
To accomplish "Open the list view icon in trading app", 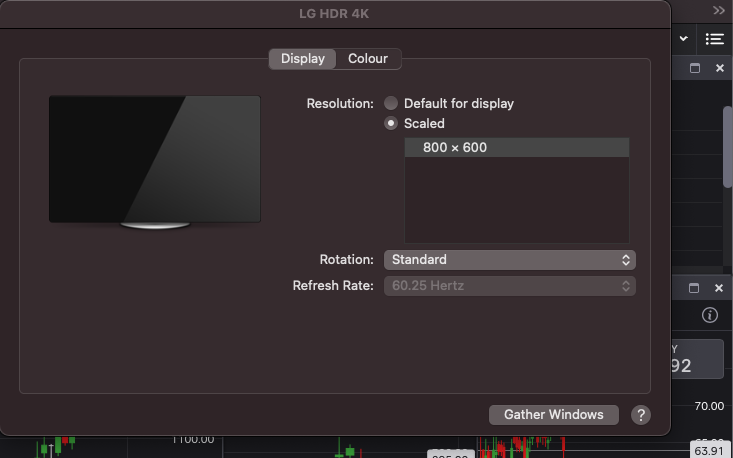I will (x=714, y=39).
